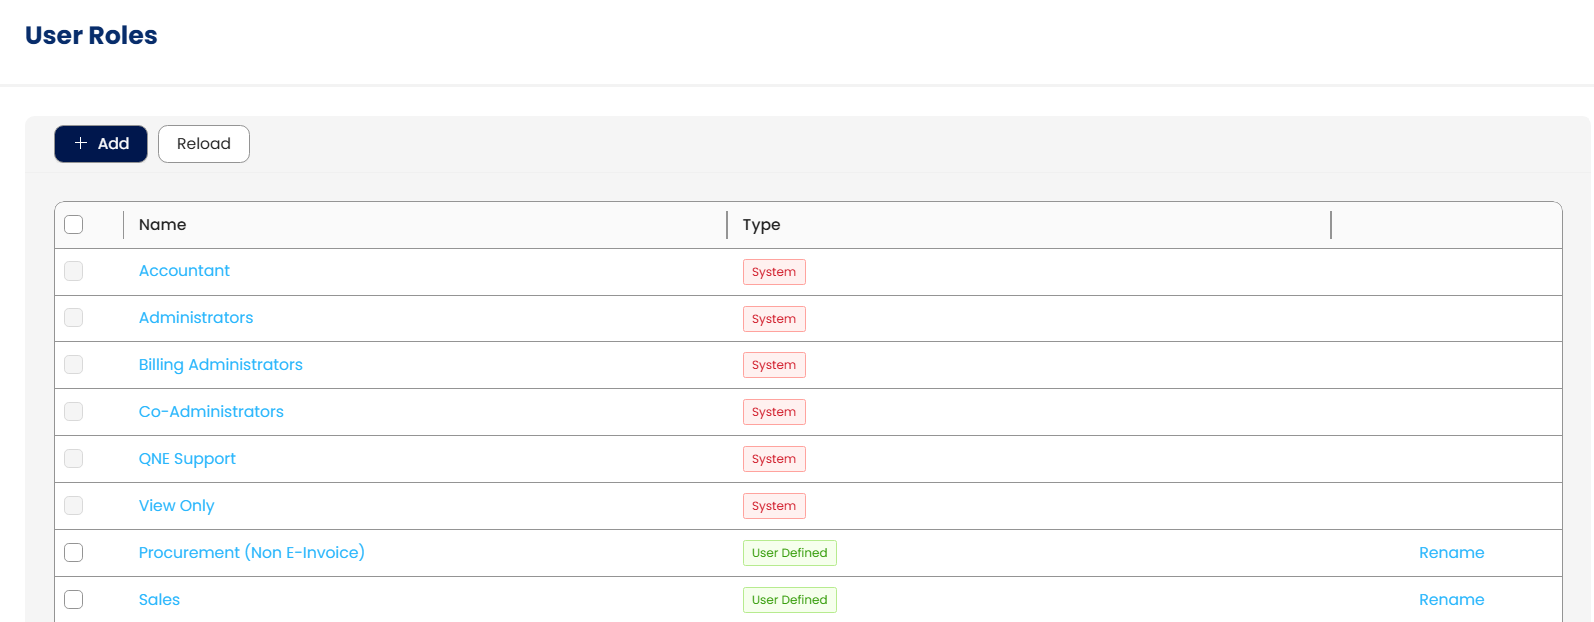Check the Procurement (Non E-Invoice) row checkbox
1594x622 pixels.
coord(74,553)
